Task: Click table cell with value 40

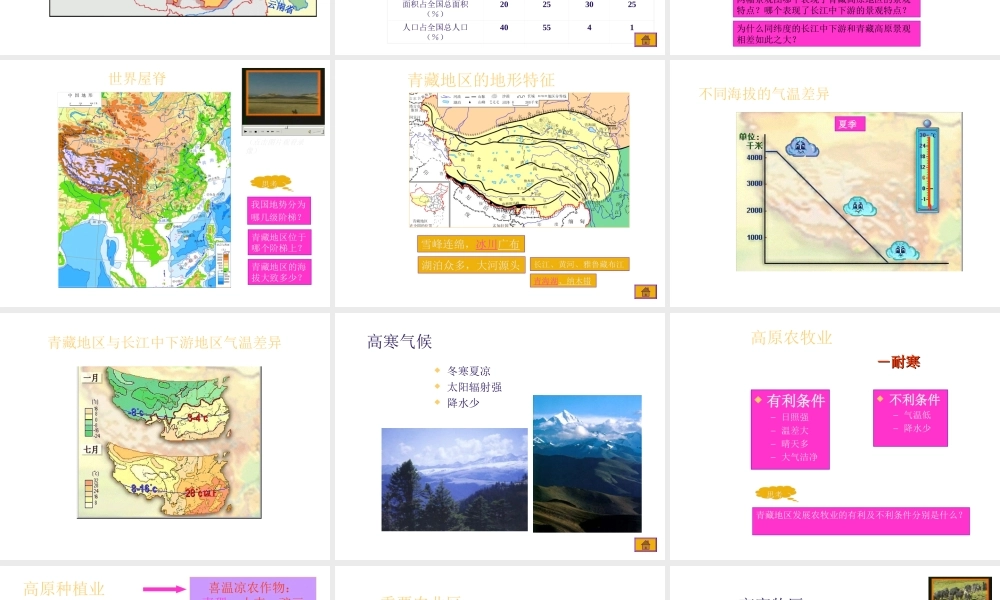Action: pos(504,27)
